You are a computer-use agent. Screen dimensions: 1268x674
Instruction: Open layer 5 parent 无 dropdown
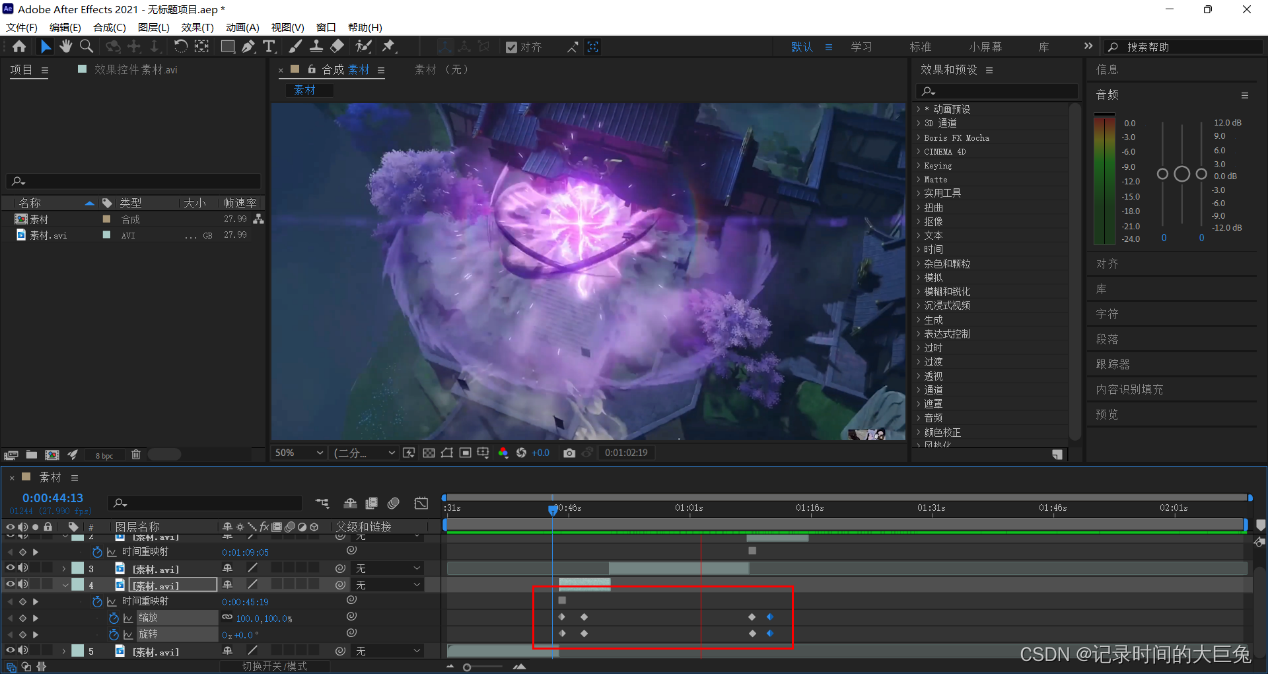388,651
